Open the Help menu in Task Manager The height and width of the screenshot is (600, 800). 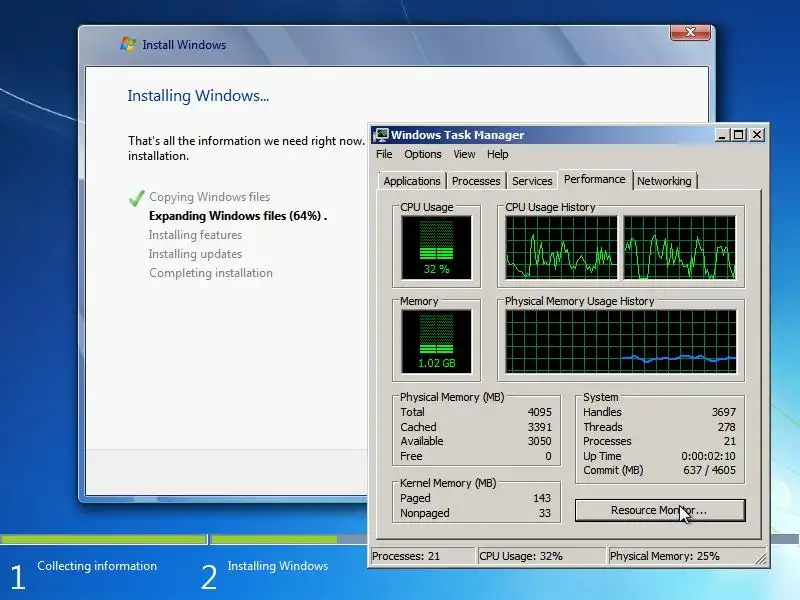click(497, 154)
